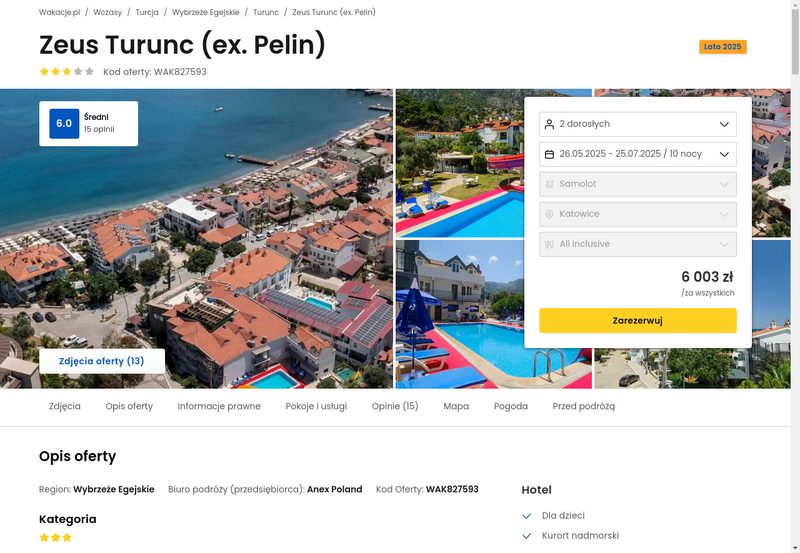Screen dimensions: 800x553
Task: Expand the 2 dorosłych guests dropdown
Action: pos(638,124)
